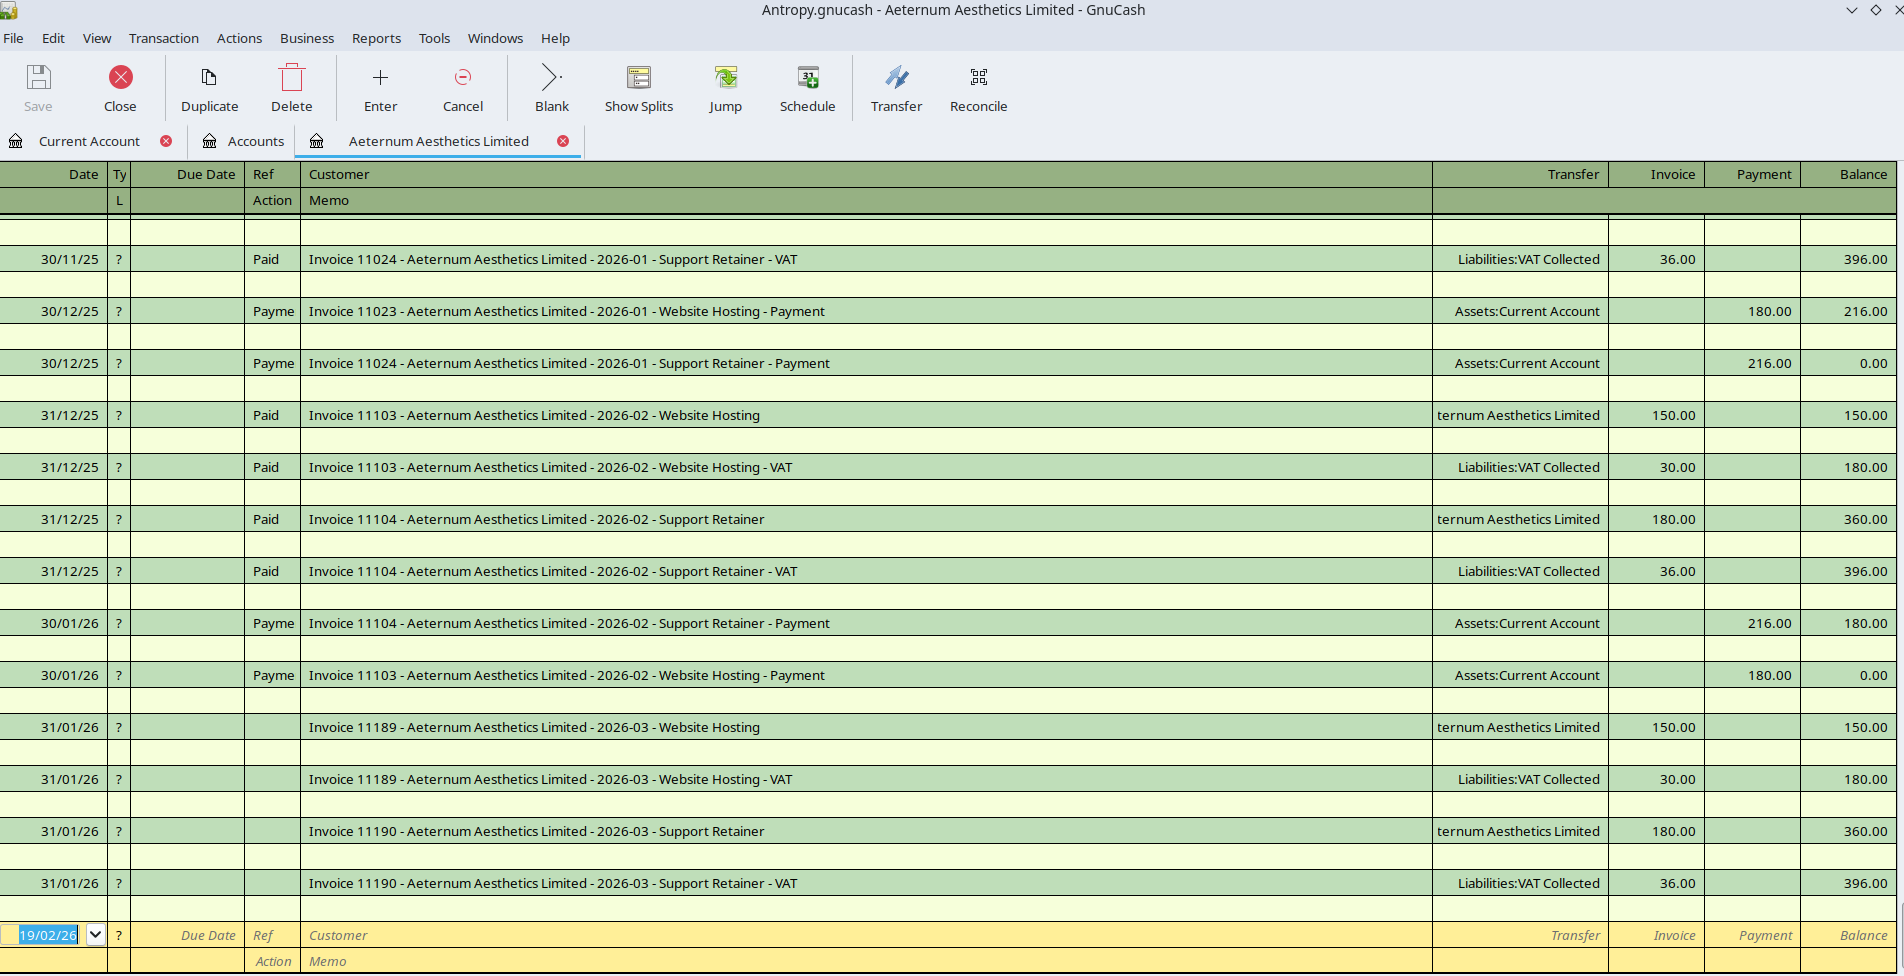Viewport: 1904px width, 976px height.
Task: Switch to the Current Account tab
Action: click(x=88, y=141)
